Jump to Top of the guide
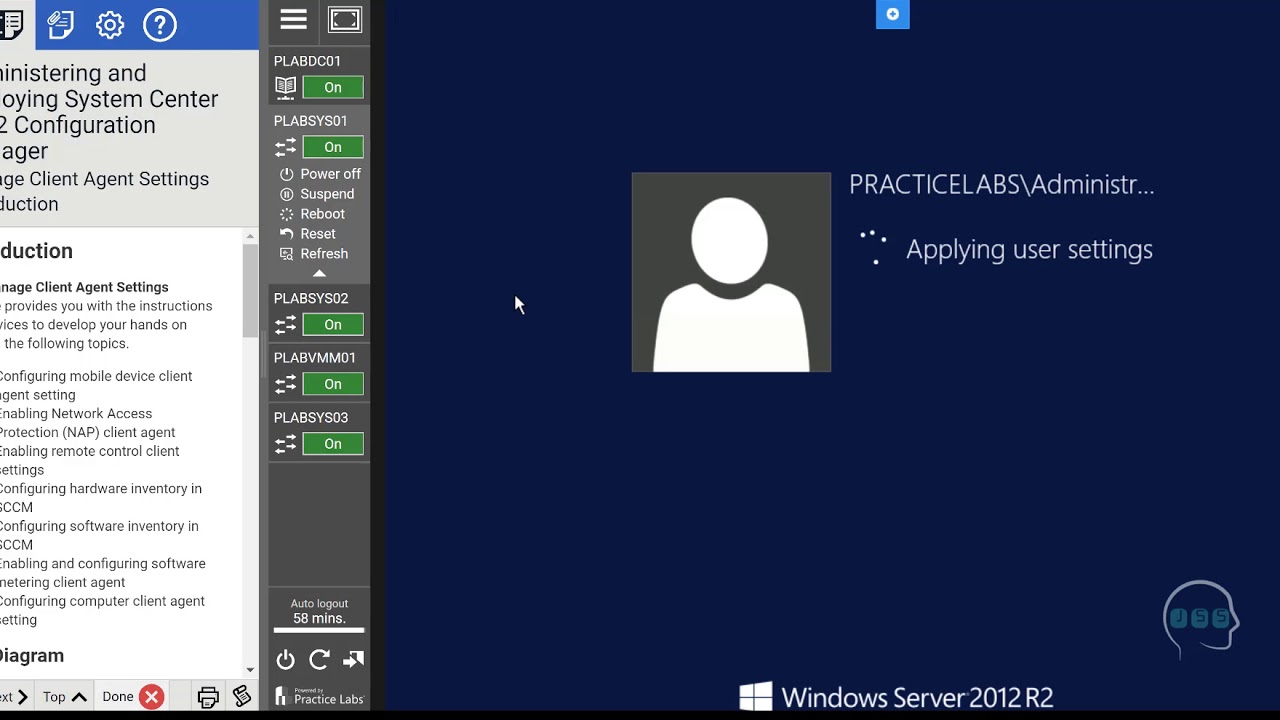 65,697
